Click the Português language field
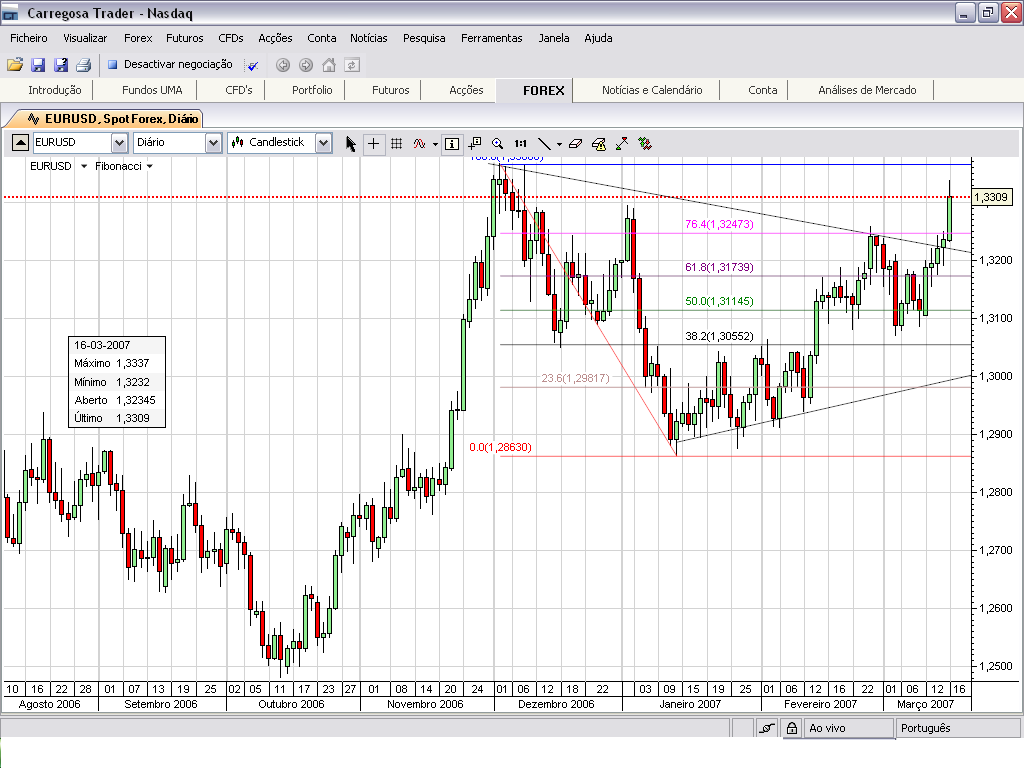 pos(957,728)
